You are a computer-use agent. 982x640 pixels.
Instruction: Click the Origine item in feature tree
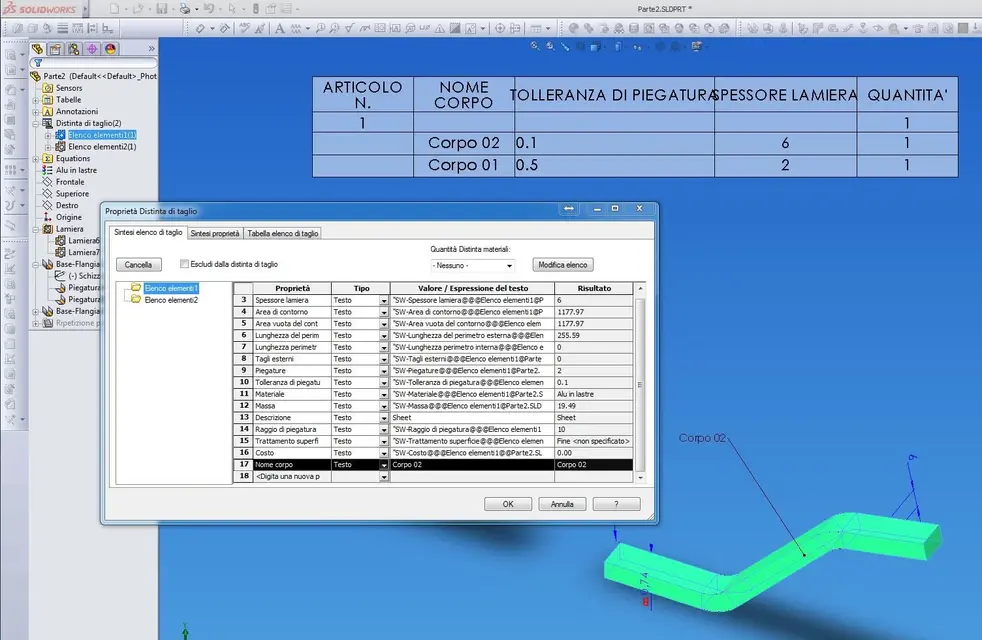point(69,217)
